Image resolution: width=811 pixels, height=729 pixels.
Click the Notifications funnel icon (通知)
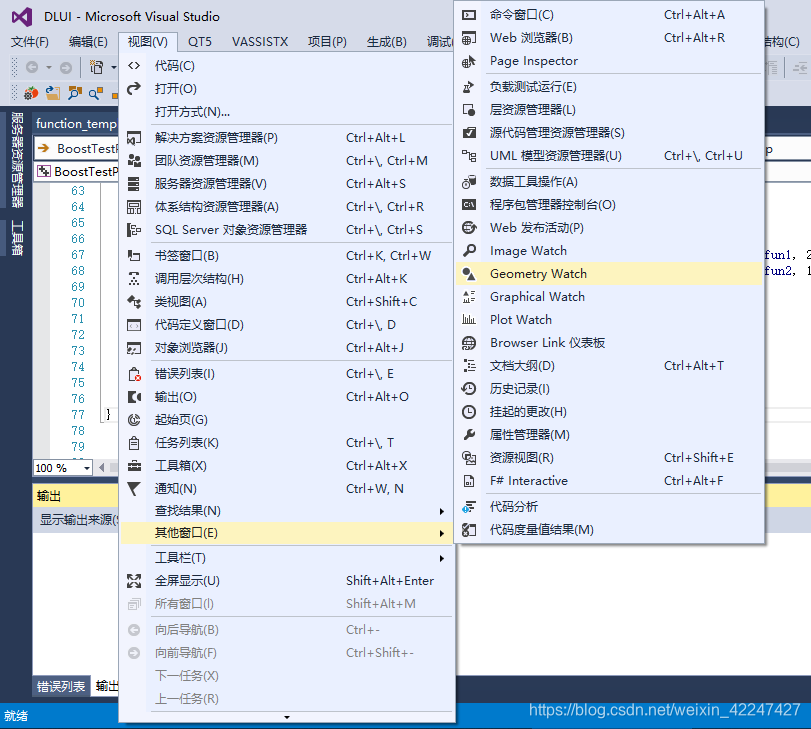coord(134,488)
